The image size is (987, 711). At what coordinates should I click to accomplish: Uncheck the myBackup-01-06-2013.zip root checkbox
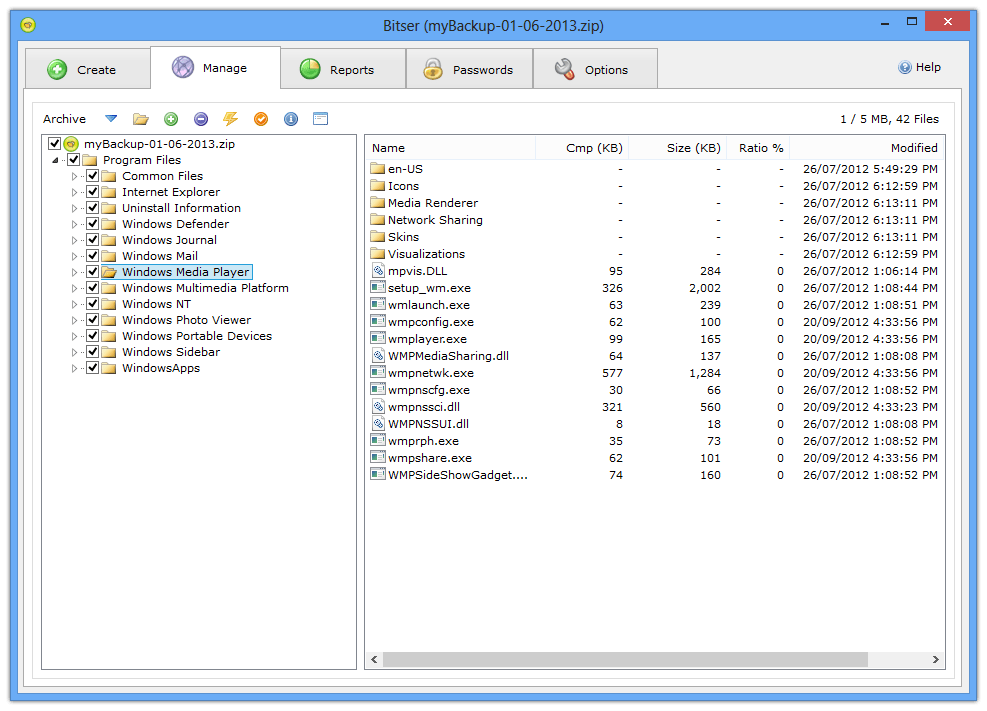pyautogui.click(x=55, y=143)
